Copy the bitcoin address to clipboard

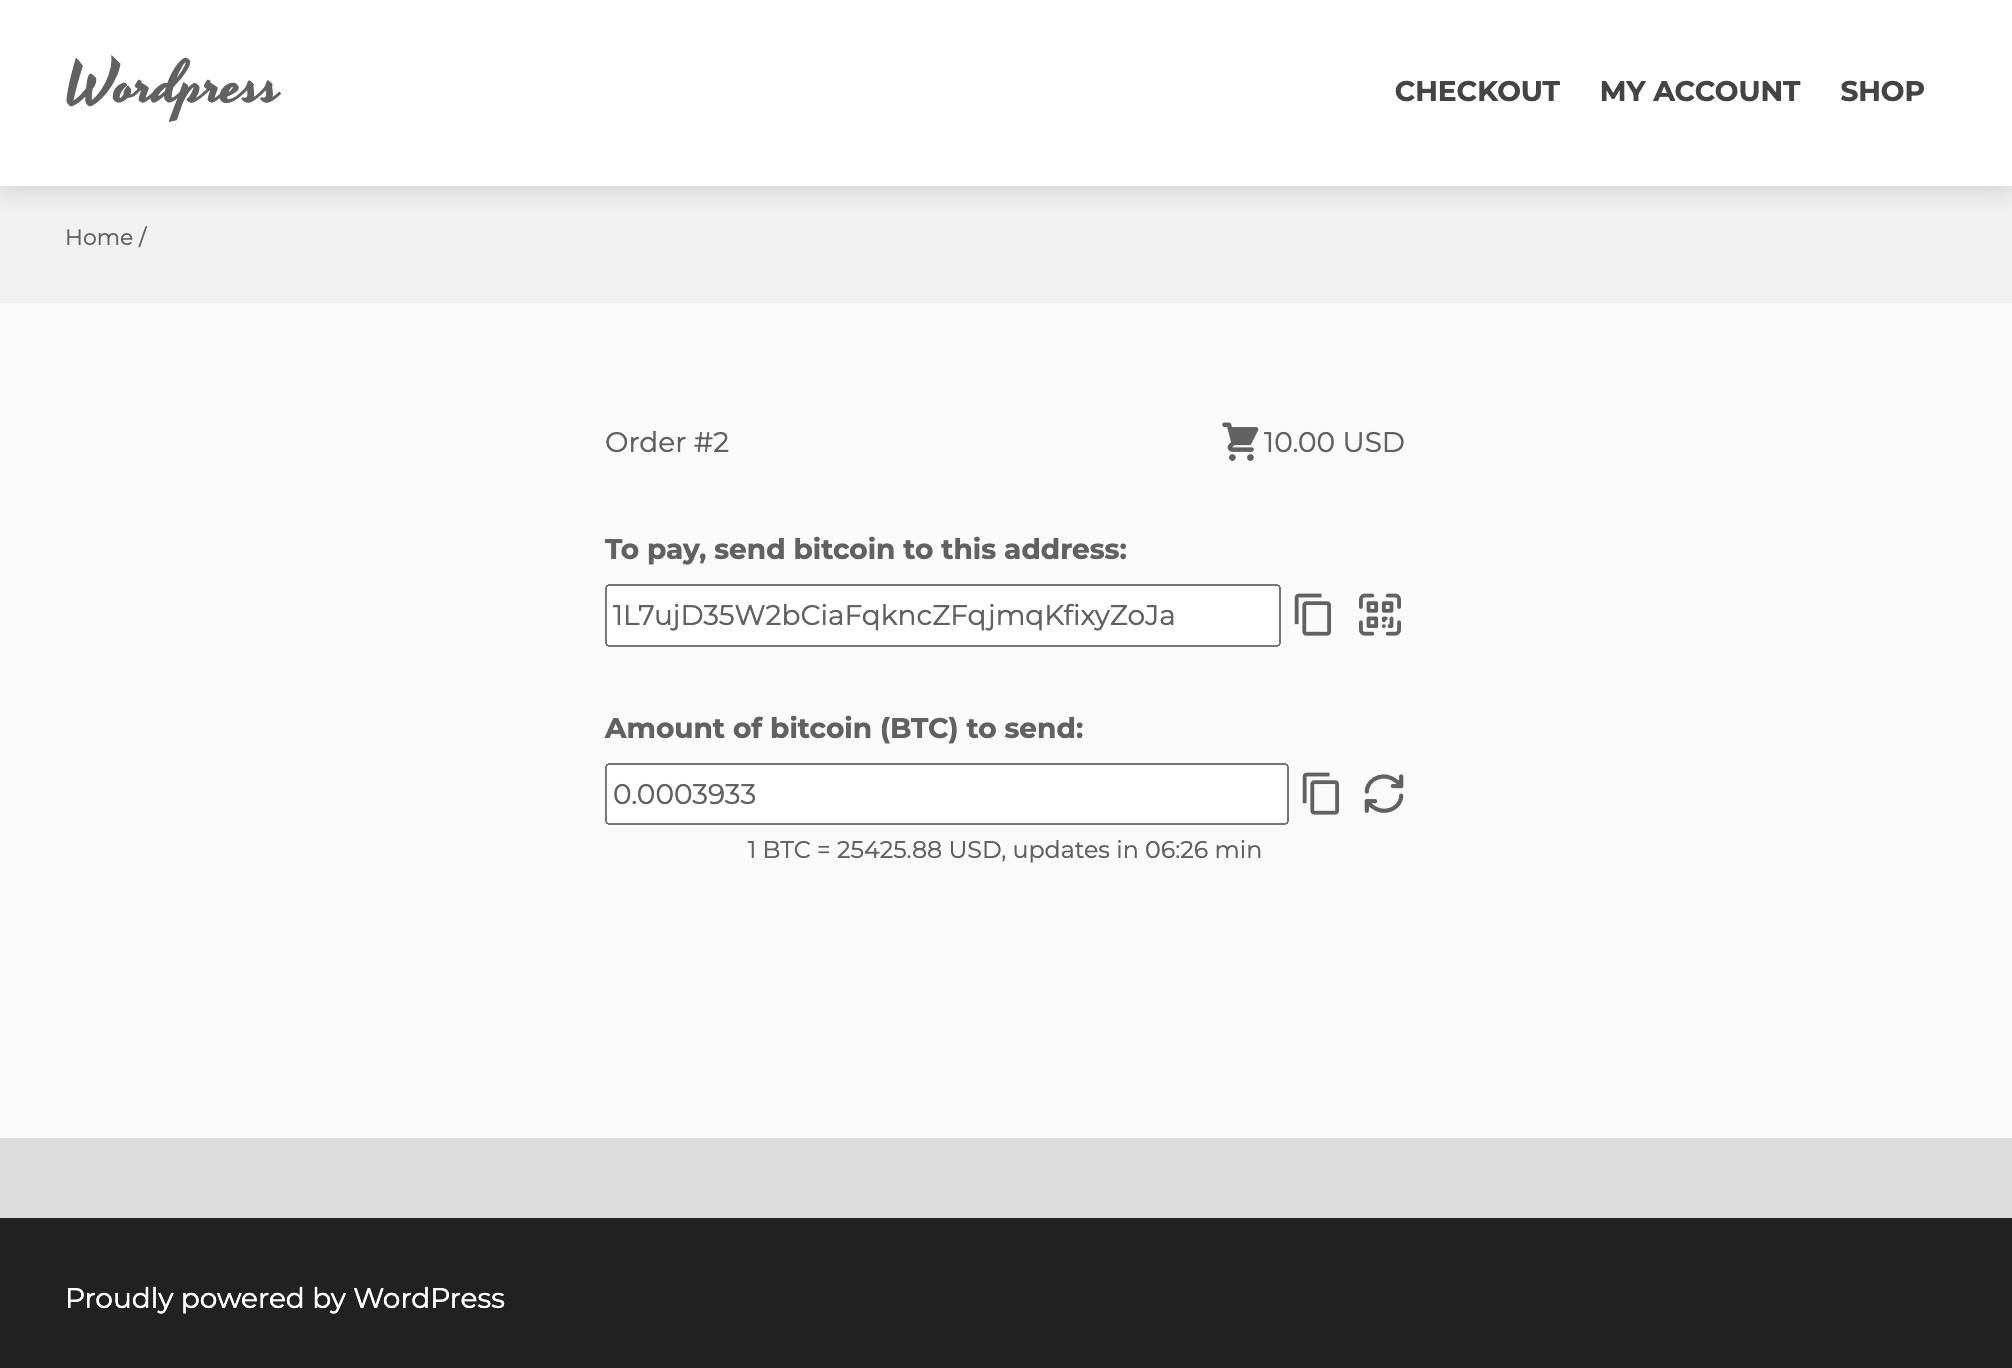click(x=1312, y=615)
